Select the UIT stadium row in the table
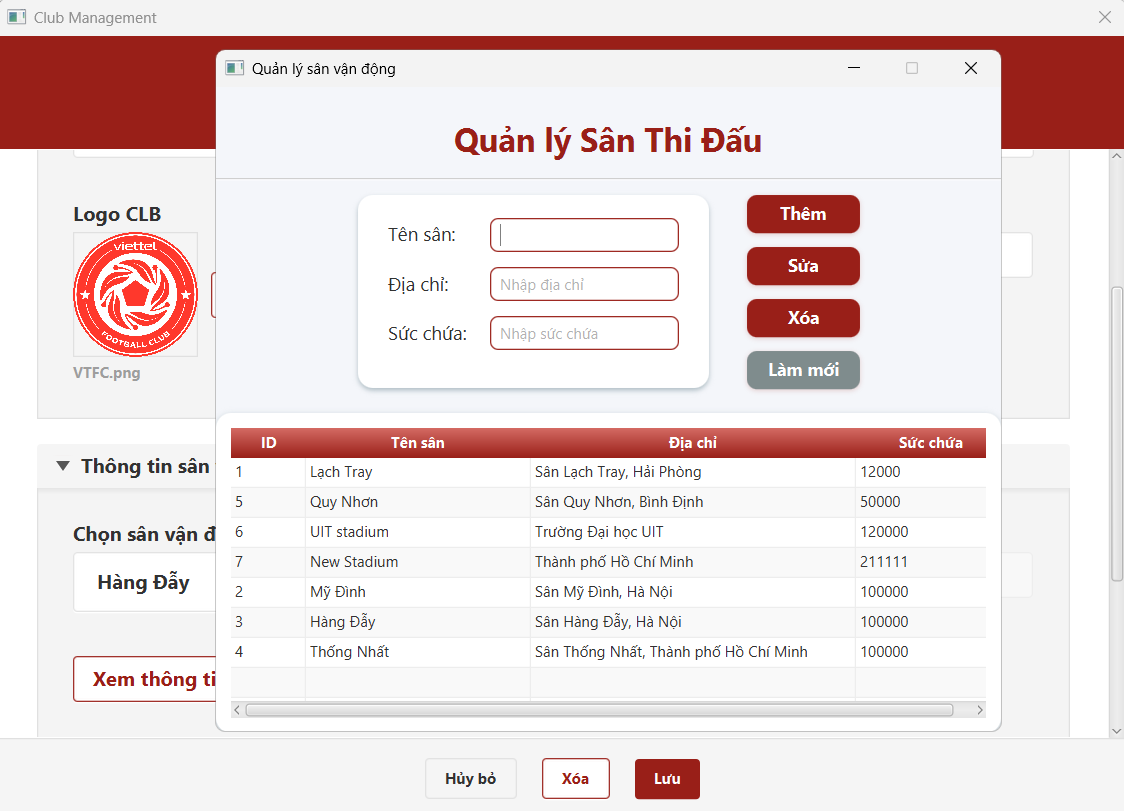This screenshot has width=1124, height=811. [417, 531]
